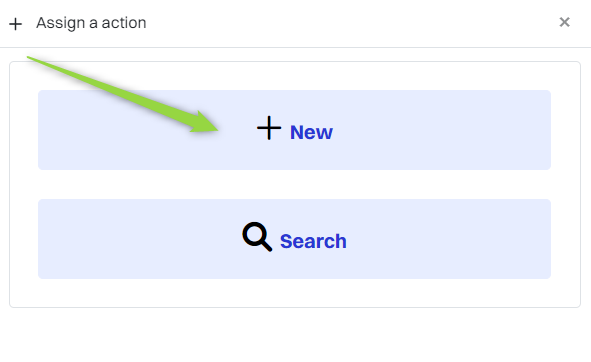This screenshot has width=591, height=362.
Task: Choose the New option tile
Action: [x=294, y=130]
